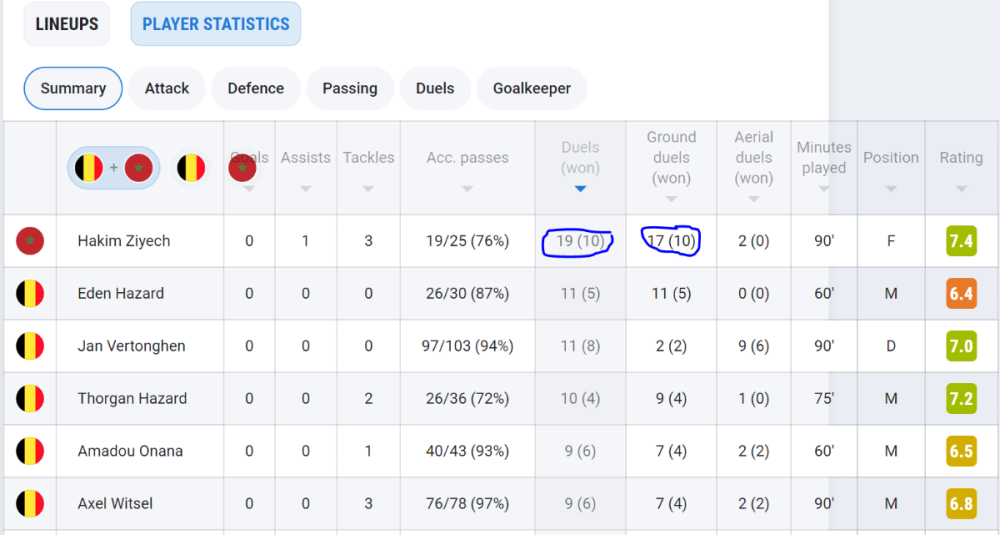
Task: Click Belgium flag beside Amadou Onana
Action: (30, 451)
